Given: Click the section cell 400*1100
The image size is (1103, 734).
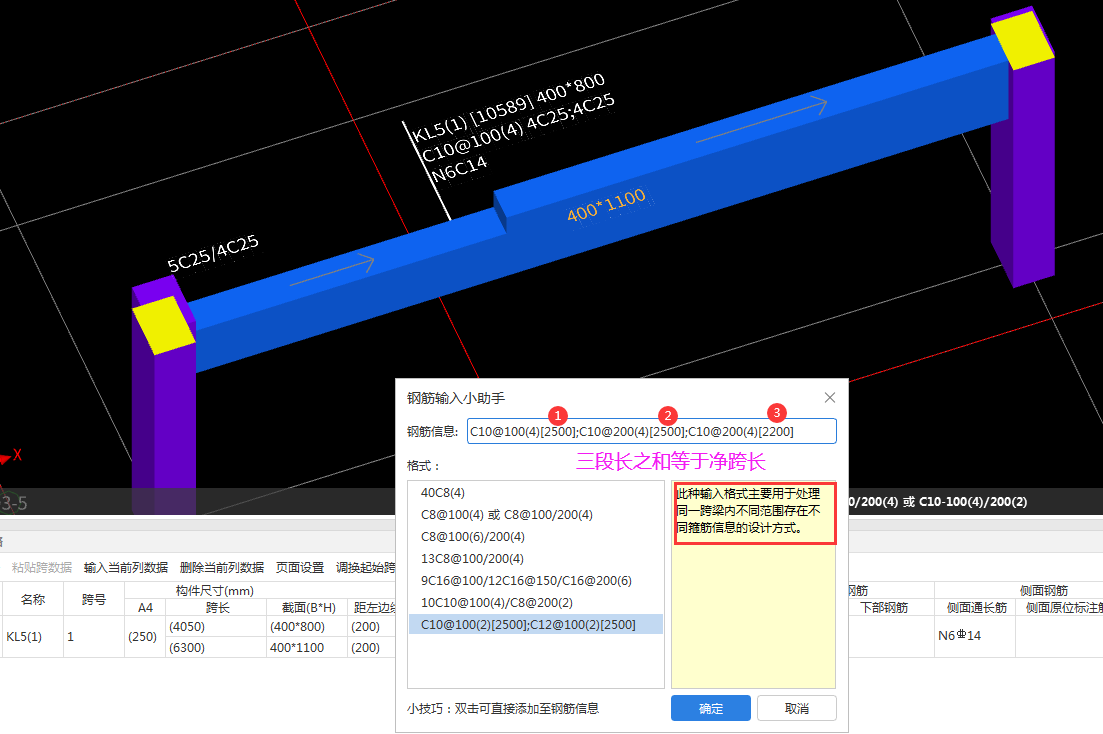Looking at the screenshot, I should click(307, 647).
